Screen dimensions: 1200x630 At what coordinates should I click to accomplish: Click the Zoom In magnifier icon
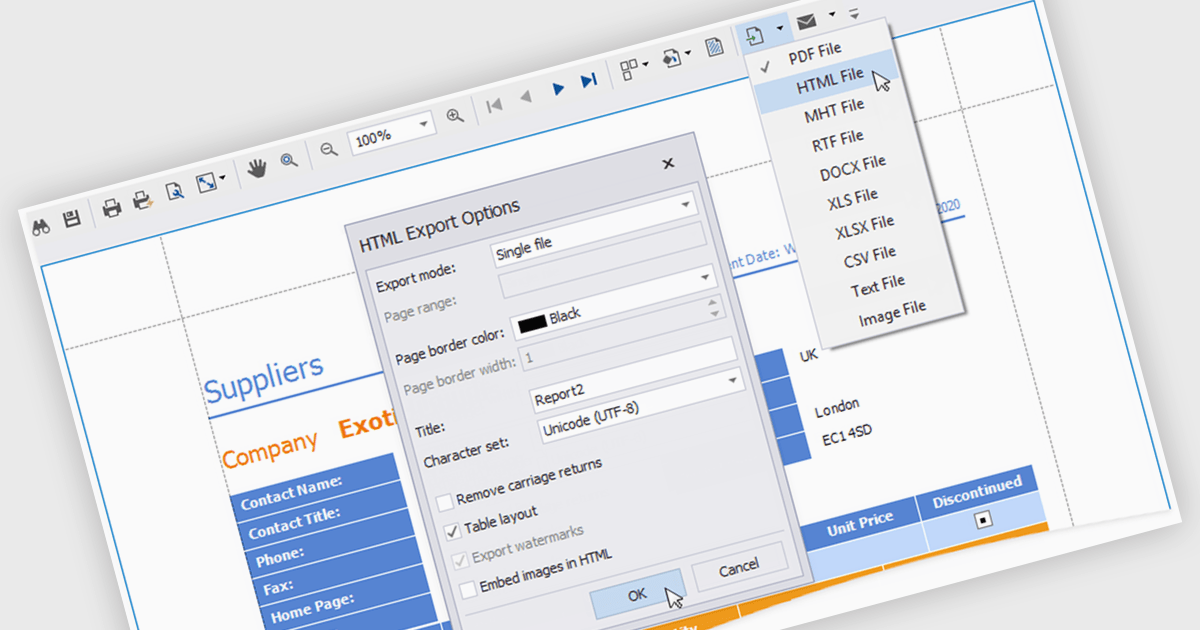455,117
